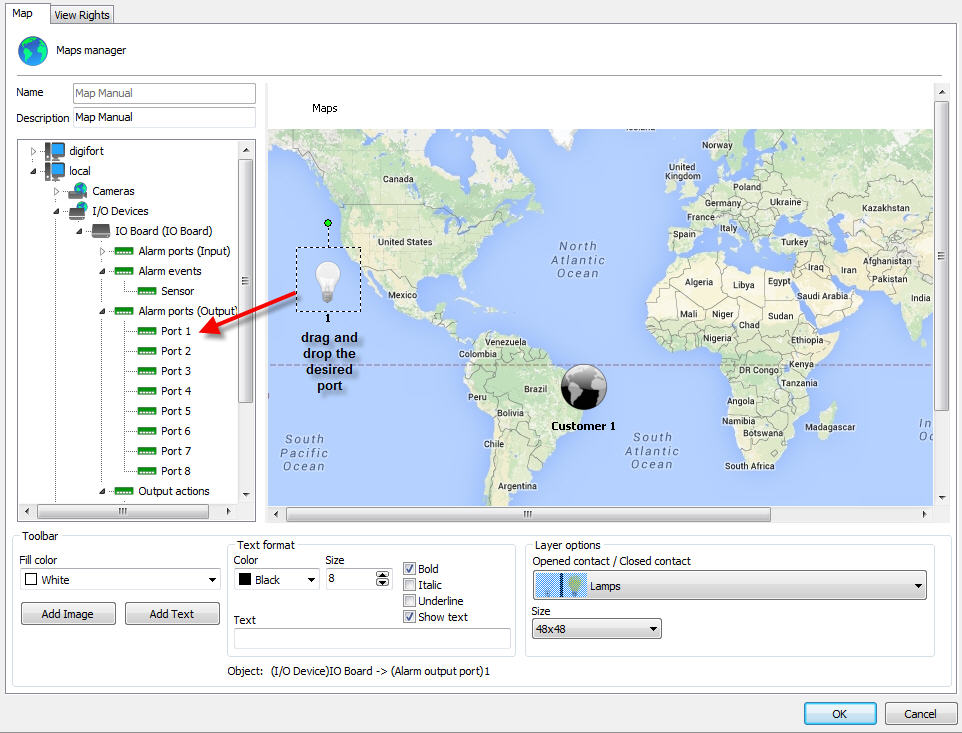Expand the Alarm ports (Input) node

[102, 251]
